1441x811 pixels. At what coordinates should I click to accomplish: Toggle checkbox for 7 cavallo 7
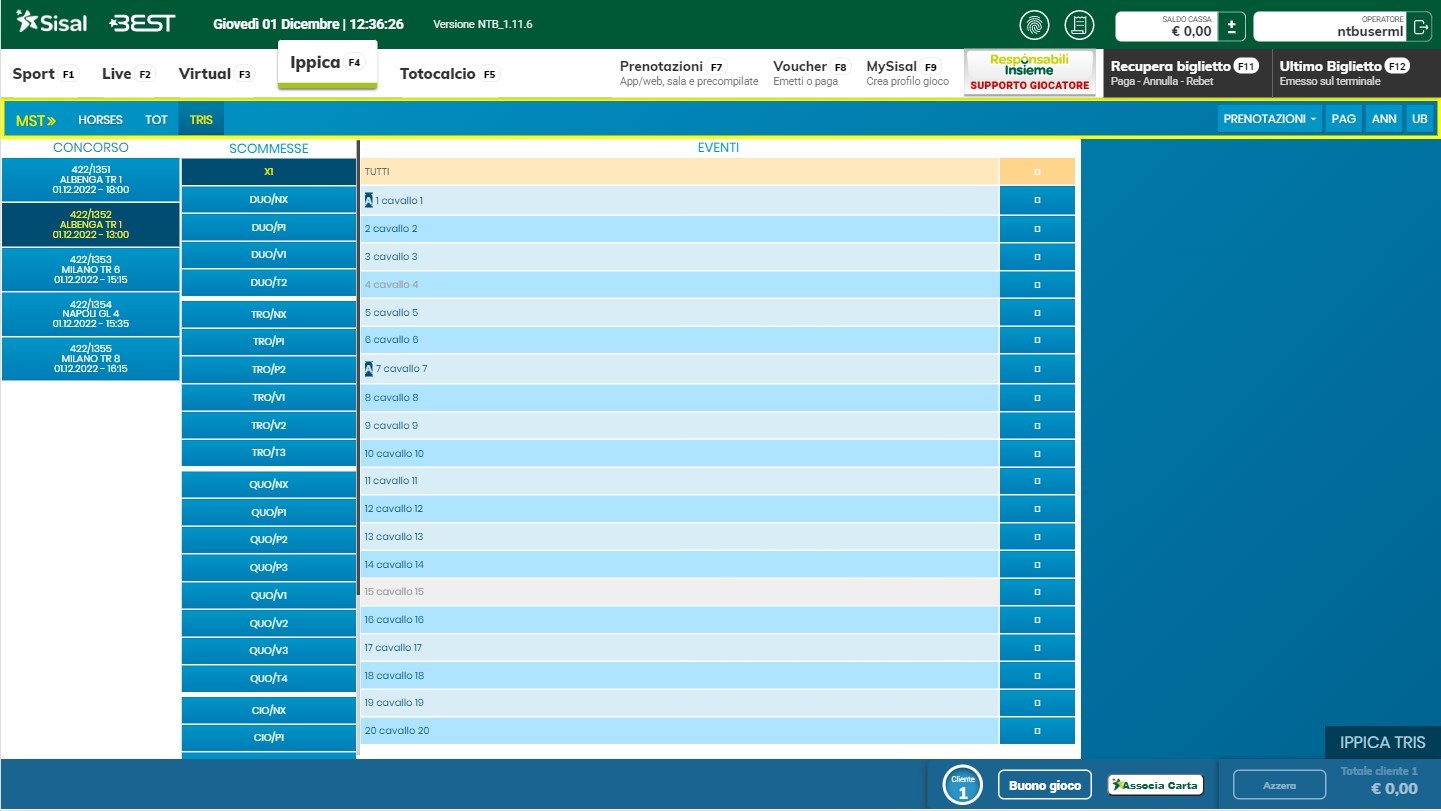pyautogui.click(x=1037, y=369)
